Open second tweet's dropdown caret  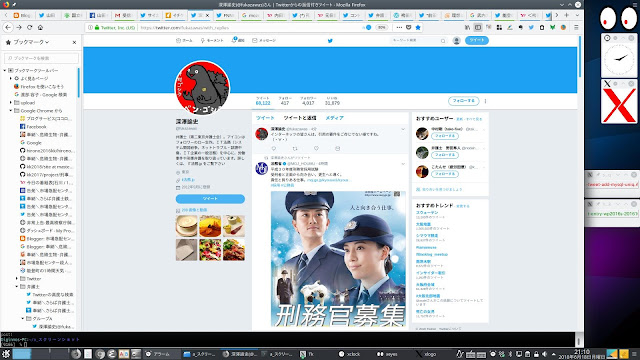point(403,164)
